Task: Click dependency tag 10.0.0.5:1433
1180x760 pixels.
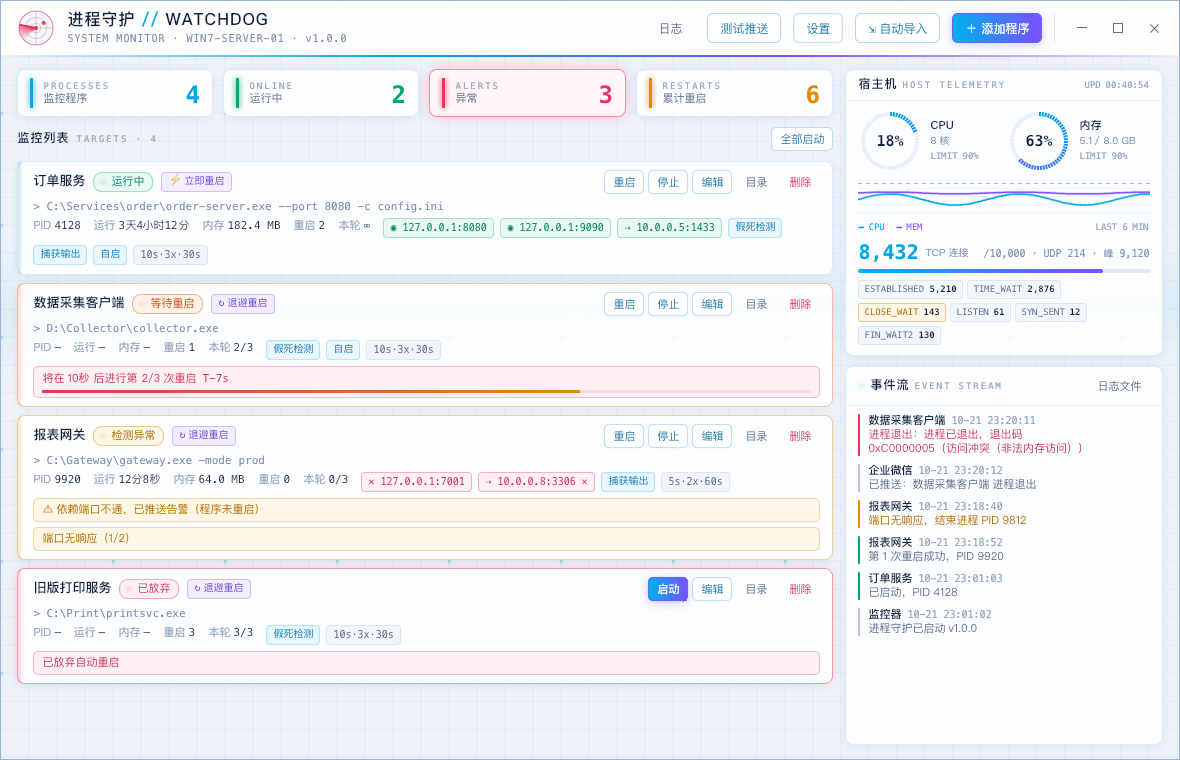Action: point(670,227)
